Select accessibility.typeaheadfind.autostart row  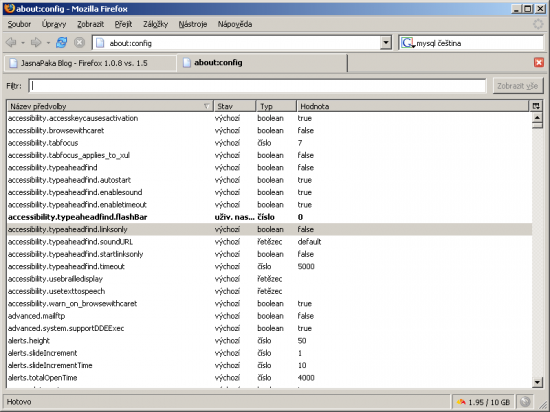269,180
